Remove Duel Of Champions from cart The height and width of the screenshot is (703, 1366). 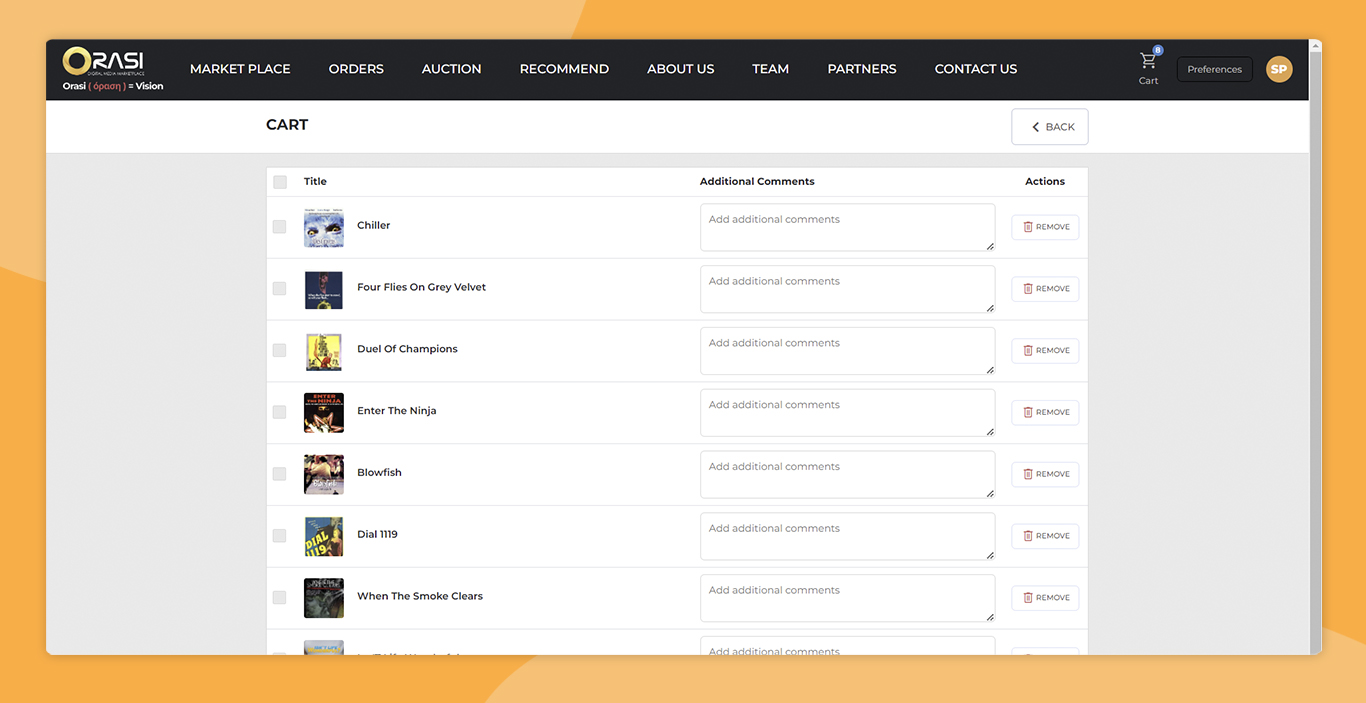coord(1045,351)
